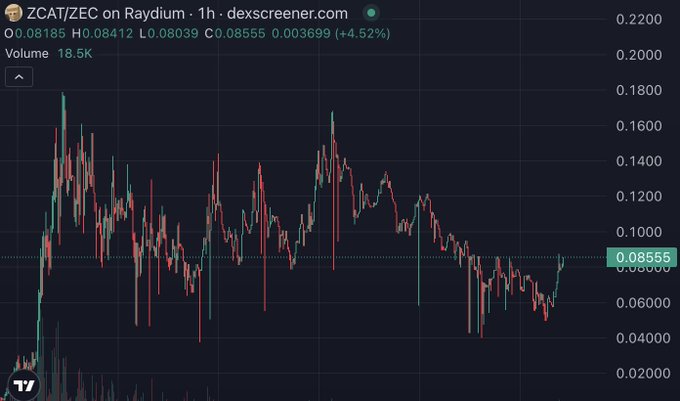Click the change value 0.003699 (+4.52%)

[331, 33]
